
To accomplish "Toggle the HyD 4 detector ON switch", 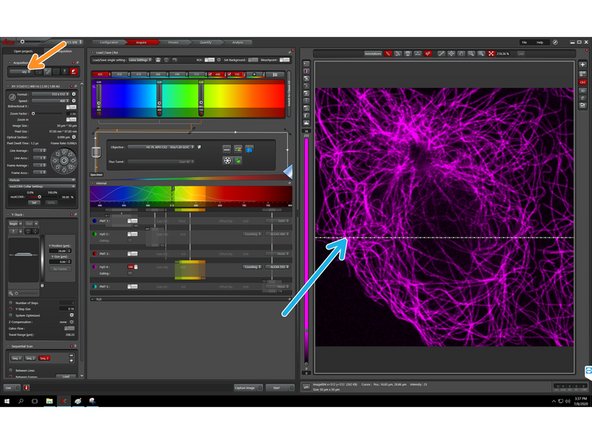I will pos(132,267).
